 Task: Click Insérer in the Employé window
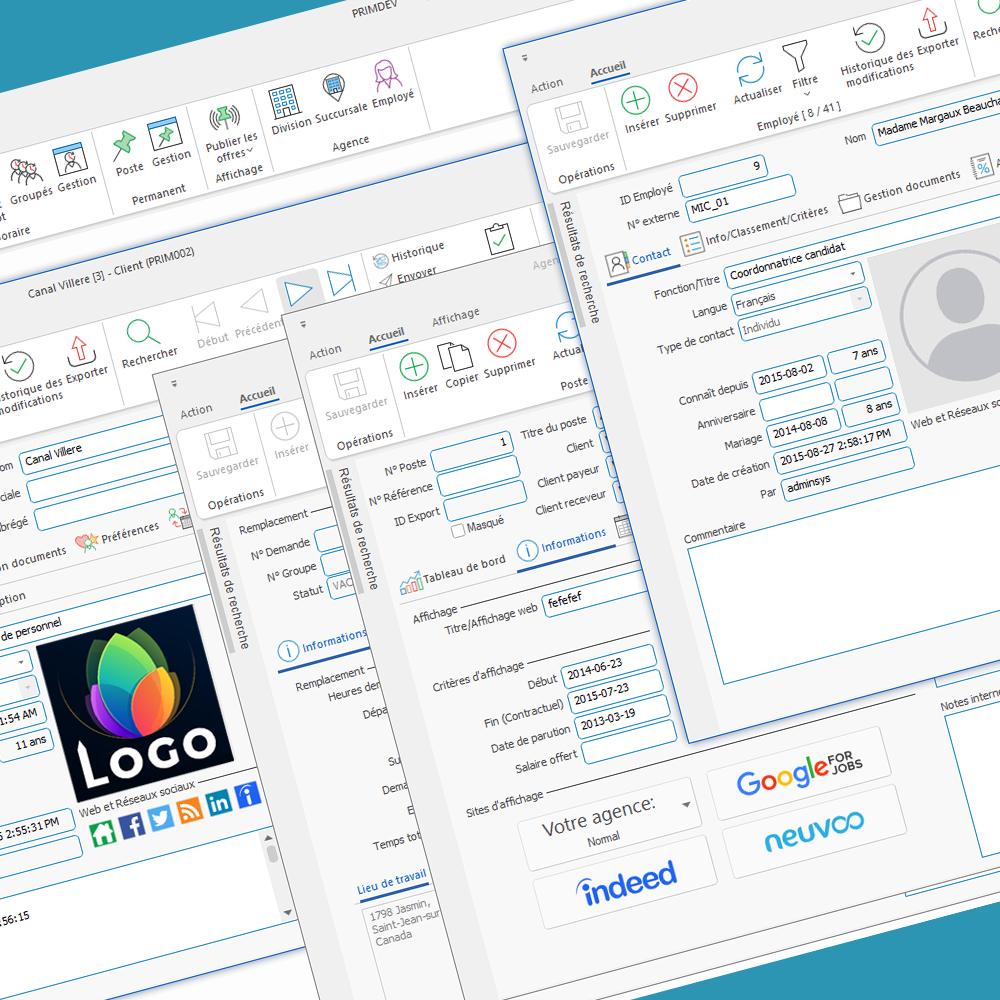[636, 101]
